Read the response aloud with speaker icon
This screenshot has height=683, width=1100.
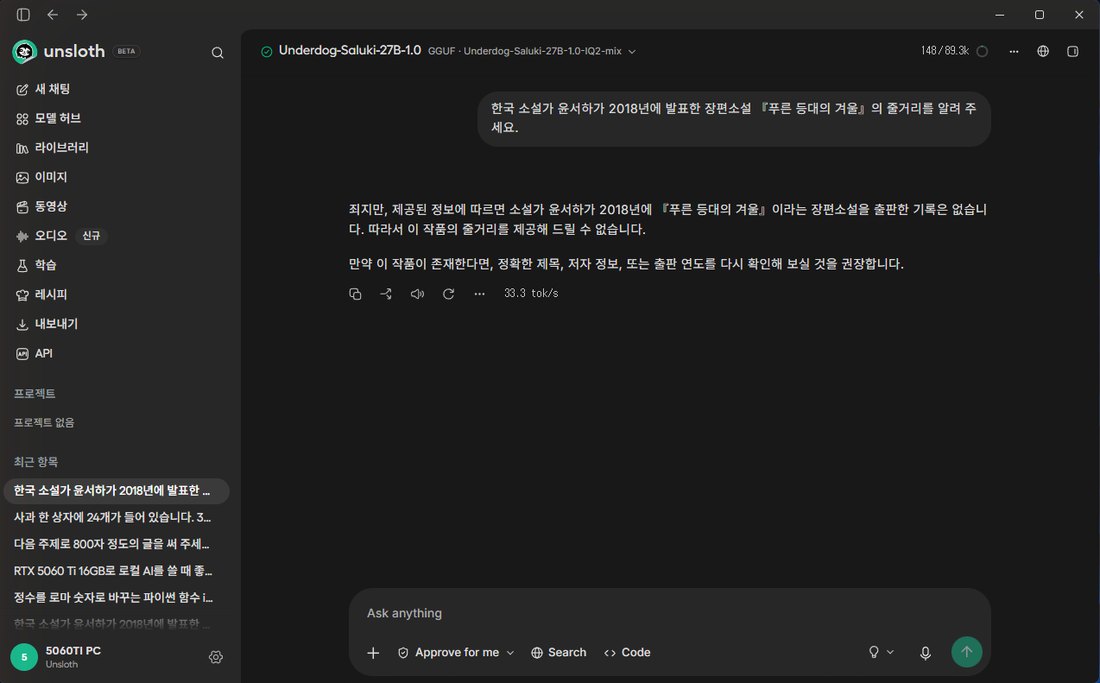coord(417,294)
